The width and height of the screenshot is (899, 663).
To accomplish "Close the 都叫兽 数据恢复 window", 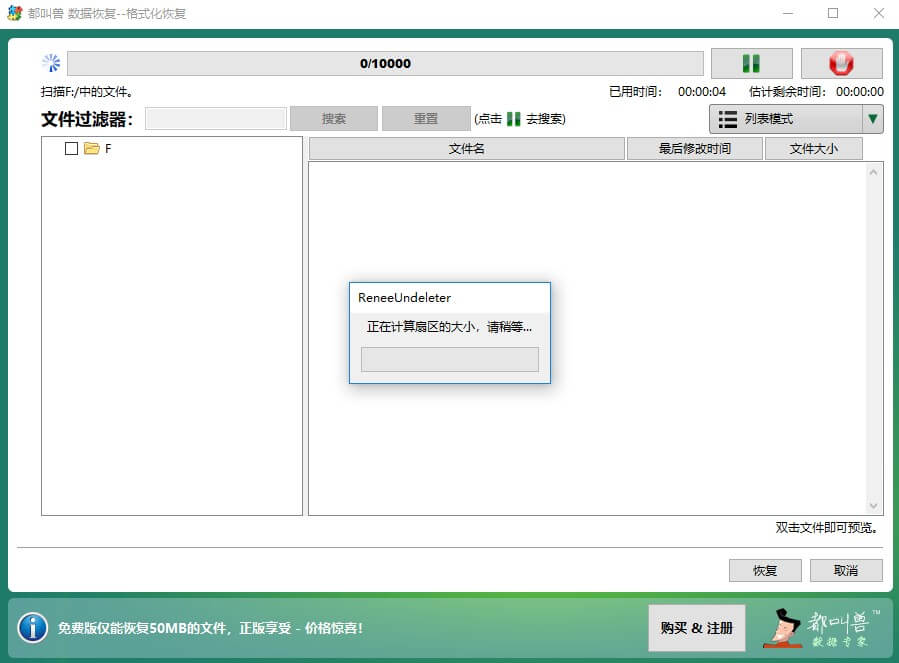I will click(878, 13).
